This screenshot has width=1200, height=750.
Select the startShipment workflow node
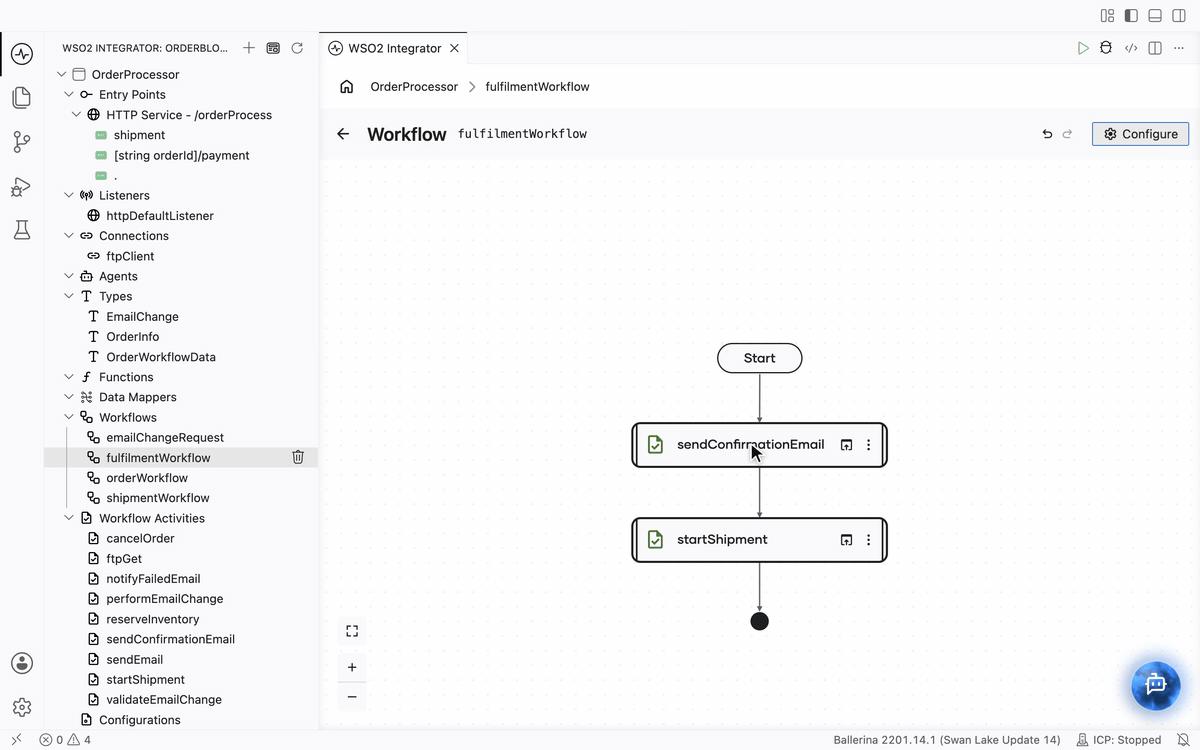point(759,540)
